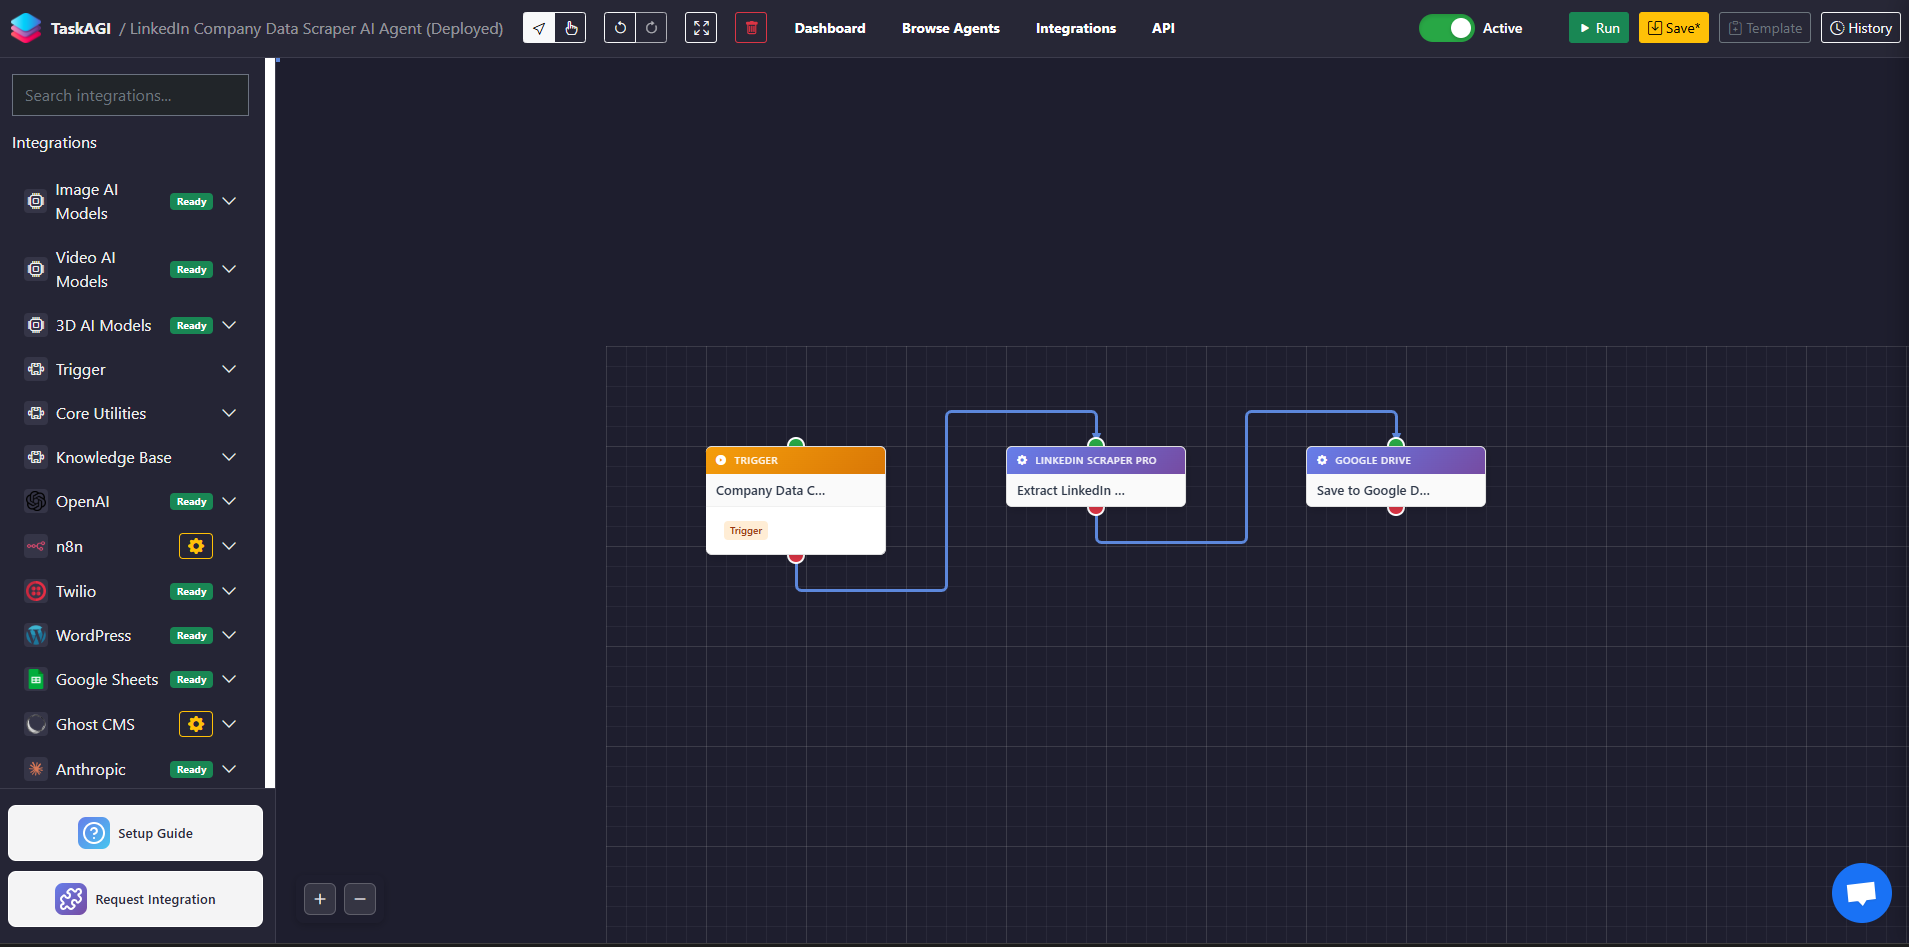Open the Dashboard menu
Screen dimensions: 1909x947
[830, 28]
